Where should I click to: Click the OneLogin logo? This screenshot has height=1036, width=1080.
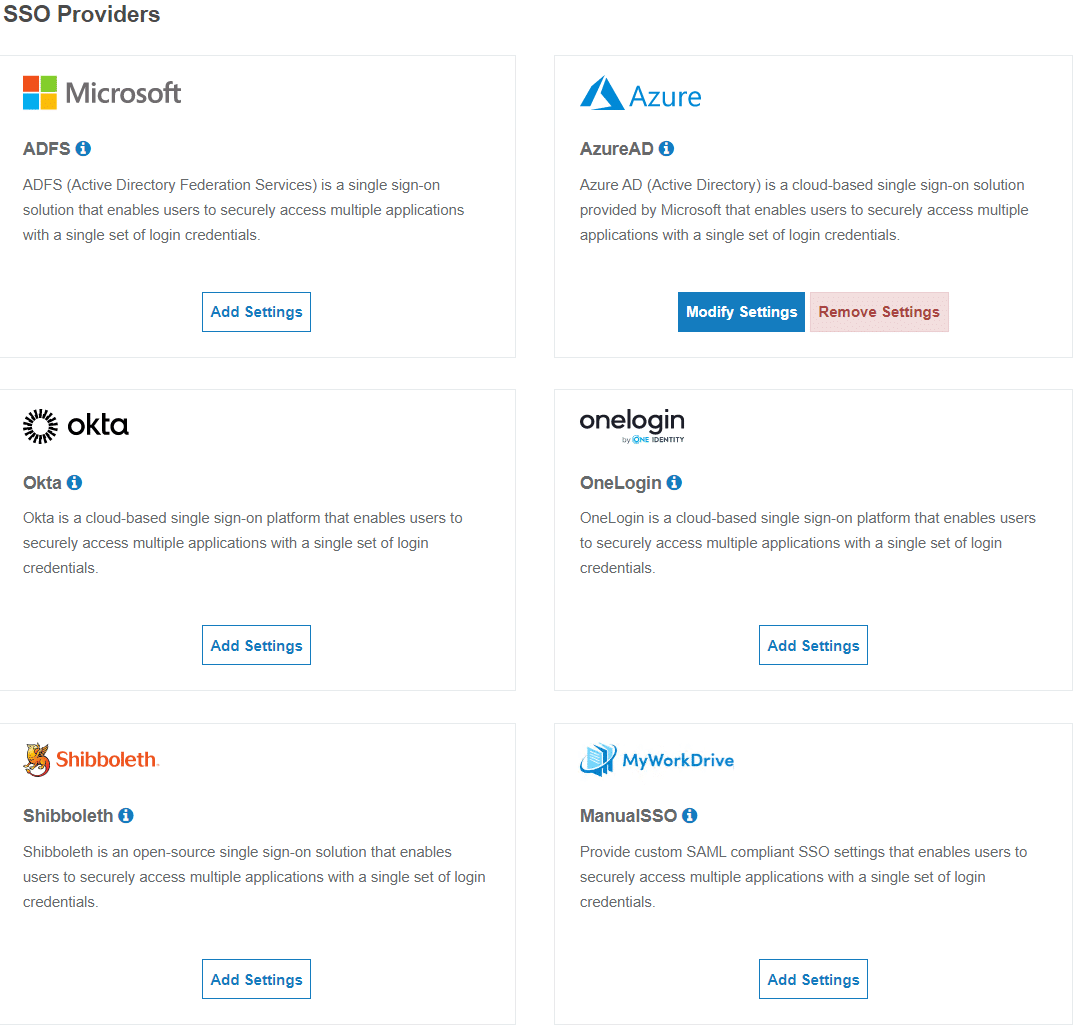632,425
